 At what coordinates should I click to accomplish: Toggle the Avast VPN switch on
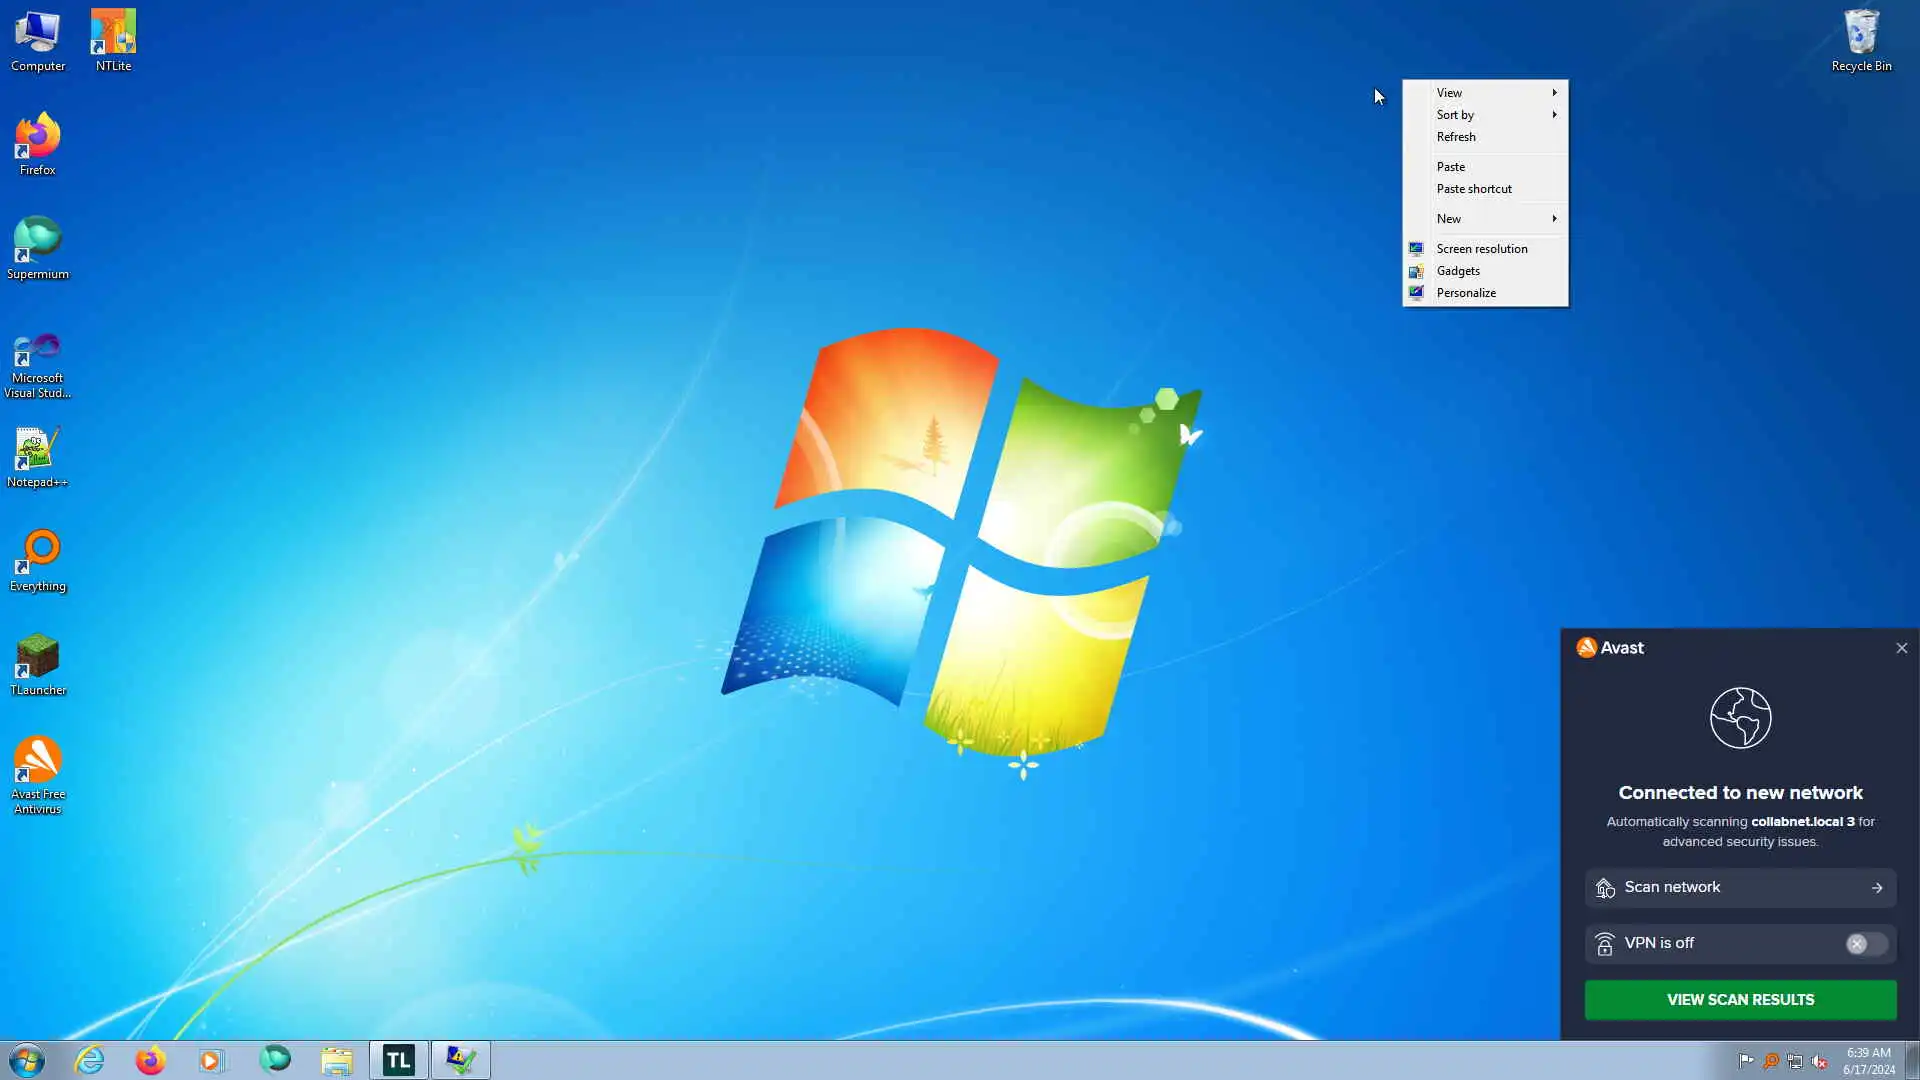pos(1865,944)
